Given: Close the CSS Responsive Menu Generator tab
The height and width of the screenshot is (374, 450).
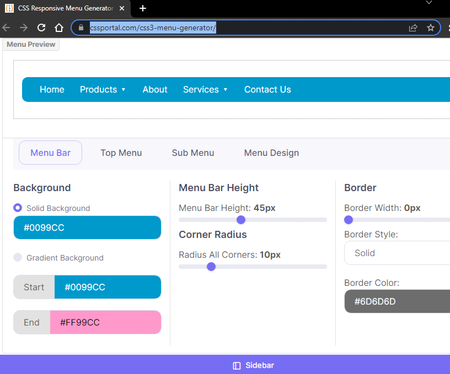Looking at the screenshot, I should [122, 8].
